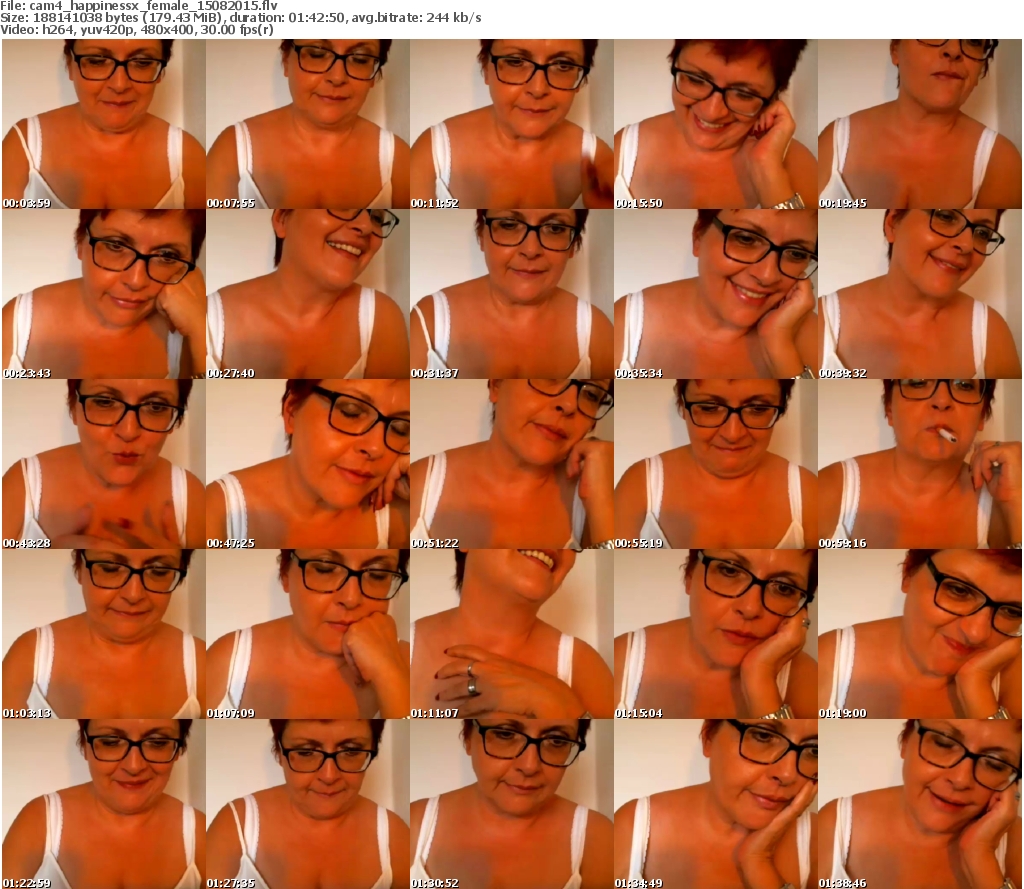Select the thumbnail marked 01:07:09
The height and width of the screenshot is (889, 1024).
(308, 634)
